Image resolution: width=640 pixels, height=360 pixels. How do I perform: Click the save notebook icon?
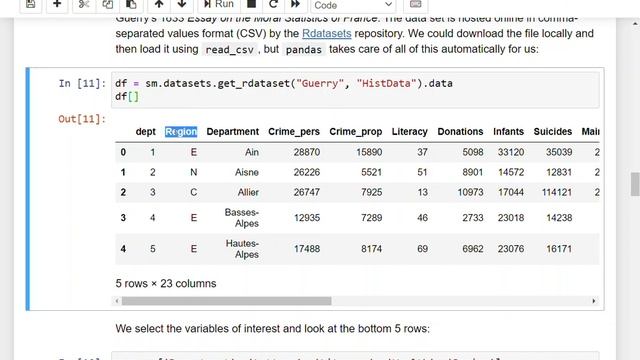(31, 4)
